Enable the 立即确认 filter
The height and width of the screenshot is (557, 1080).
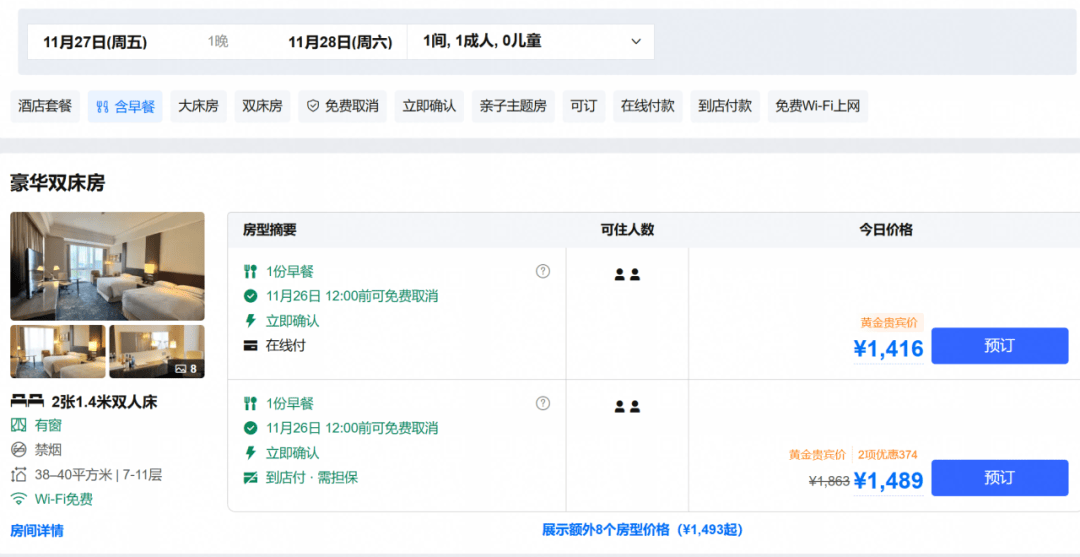pos(429,107)
